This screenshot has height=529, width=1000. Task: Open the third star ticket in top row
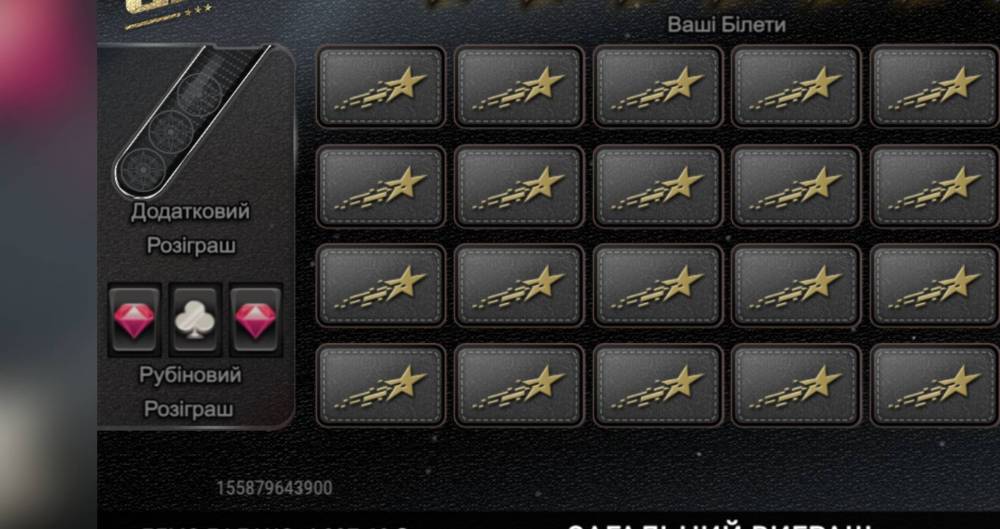point(658,87)
